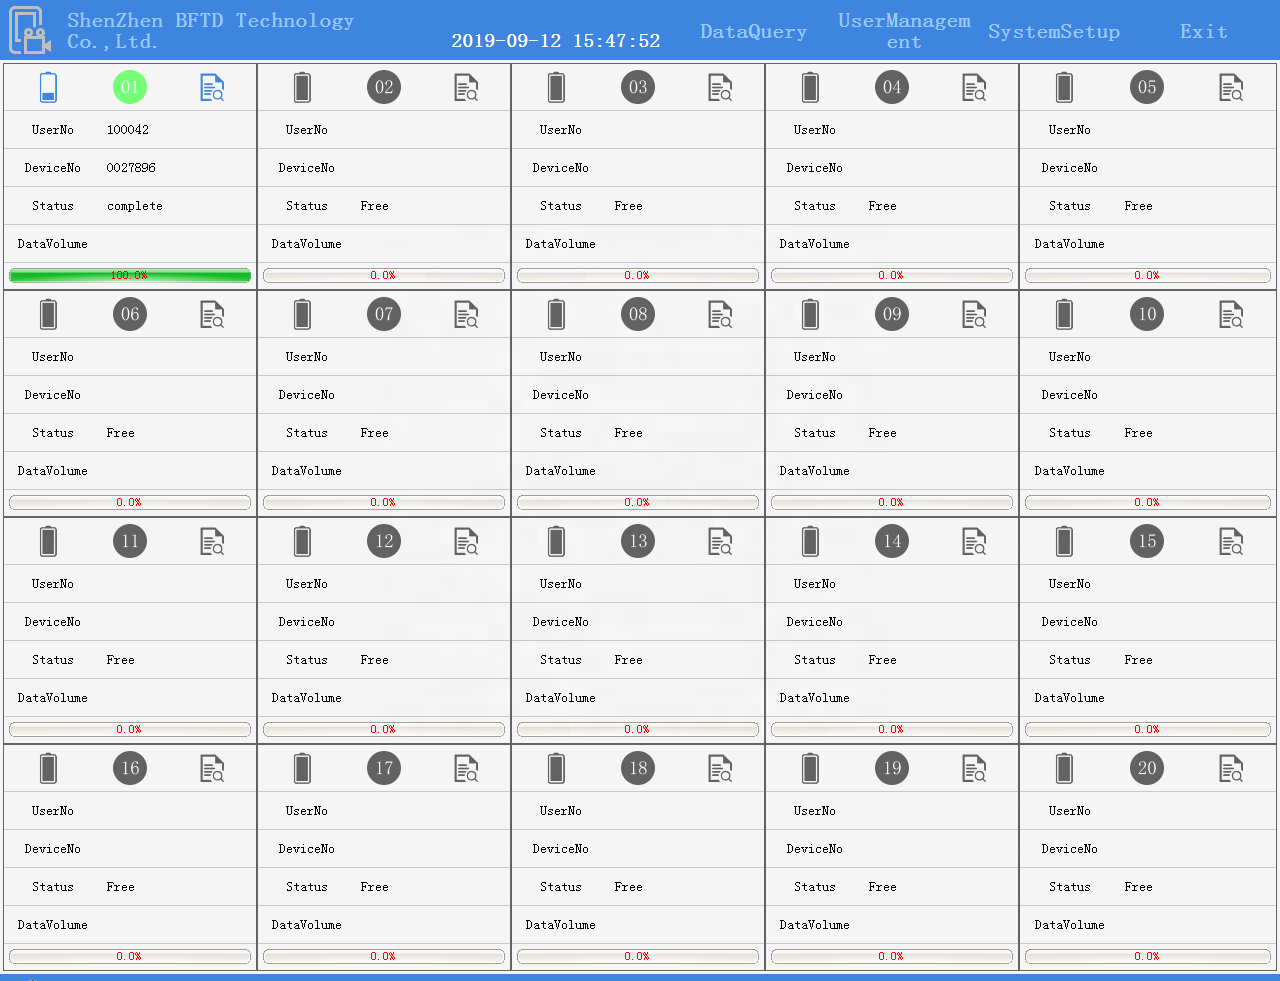Open file search icon for slot 20
The width and height of the screenshot is (1280, 981).
point(1231,769)
